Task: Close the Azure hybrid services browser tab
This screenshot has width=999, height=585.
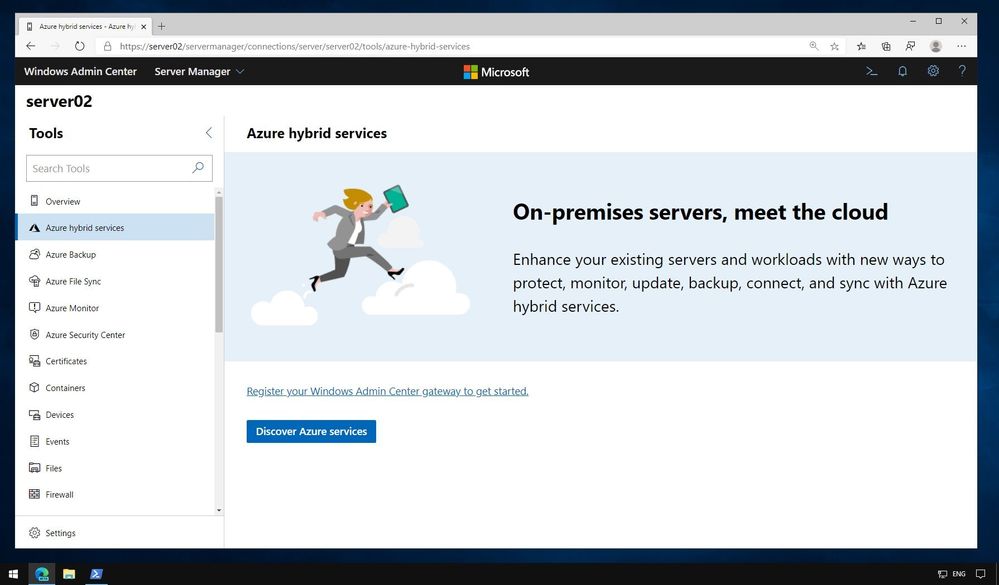Action: pyautogui.click(x=143, y=27)
